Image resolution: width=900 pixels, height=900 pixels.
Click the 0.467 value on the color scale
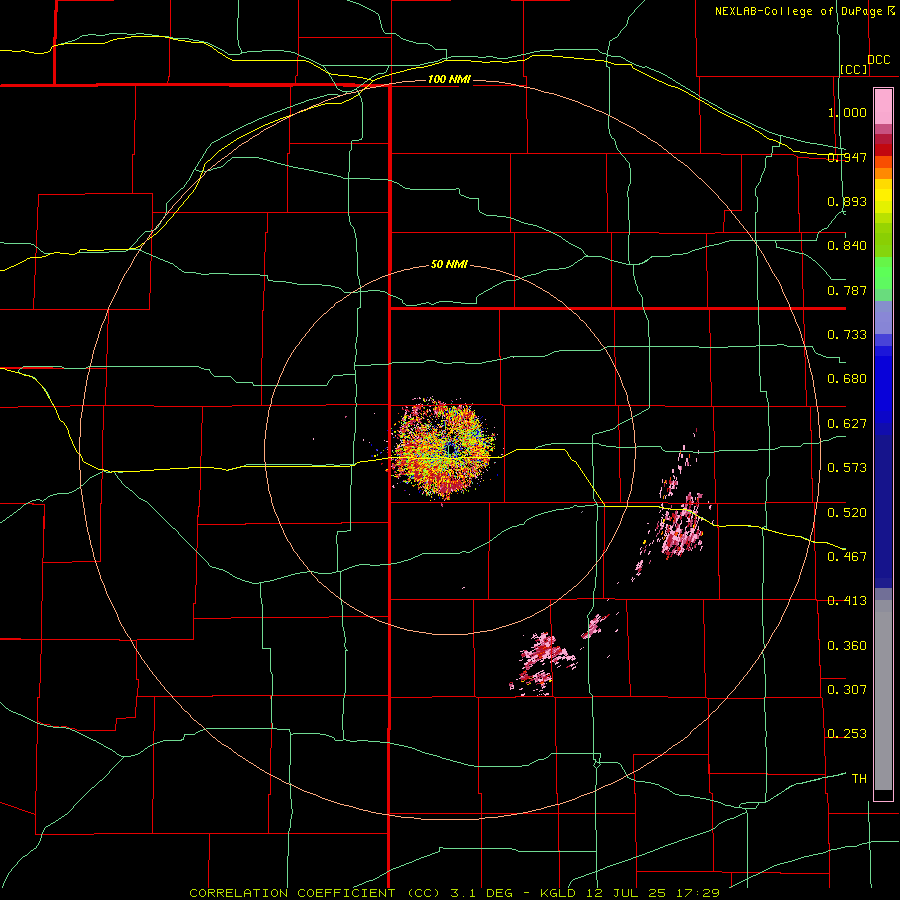click(x=847, y=556)
